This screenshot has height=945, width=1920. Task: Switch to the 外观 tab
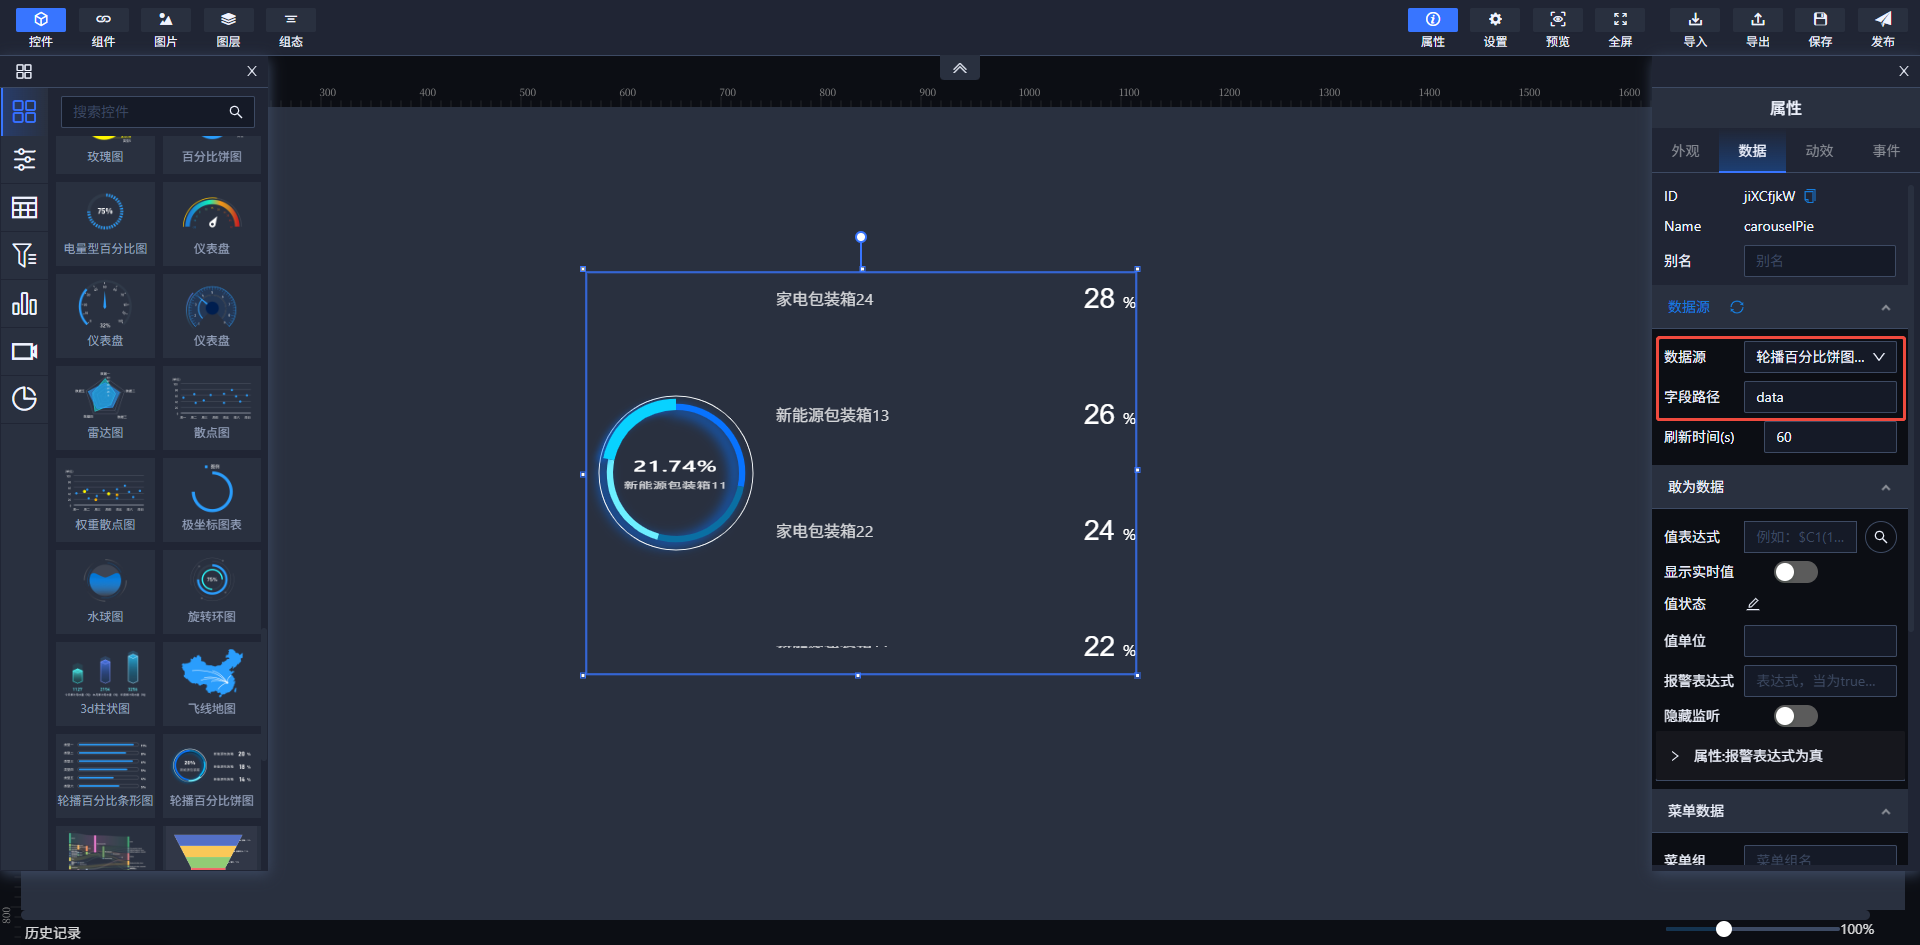point(1685,151)
